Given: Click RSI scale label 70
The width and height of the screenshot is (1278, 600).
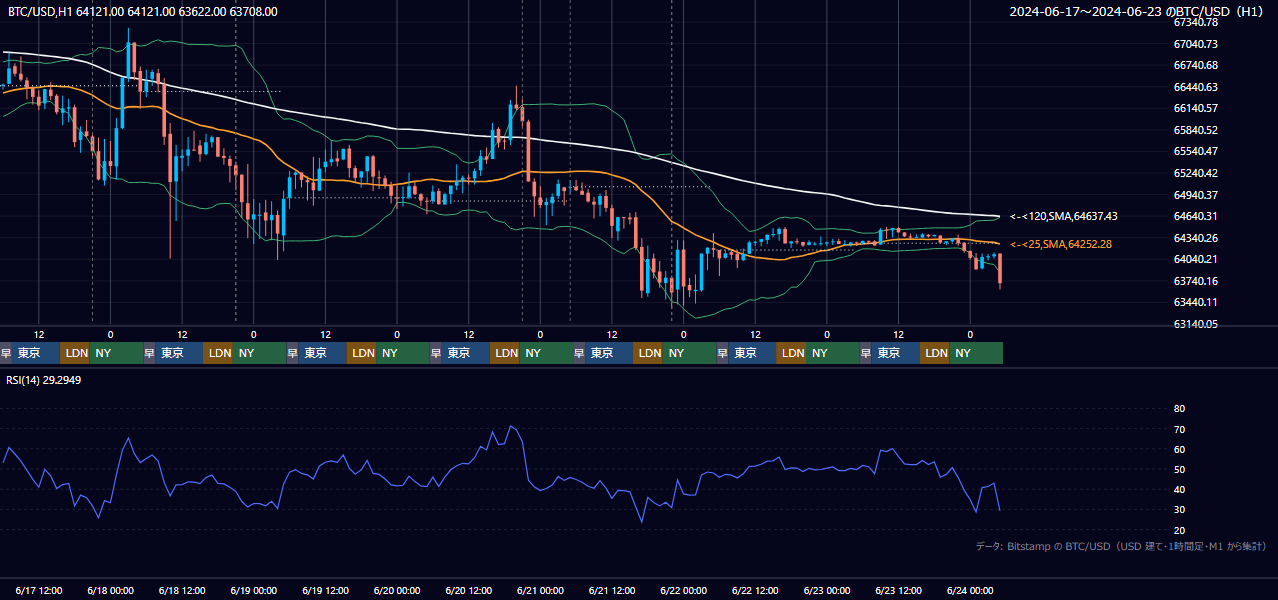Looking at the screenshot, I should [1179, 429].
